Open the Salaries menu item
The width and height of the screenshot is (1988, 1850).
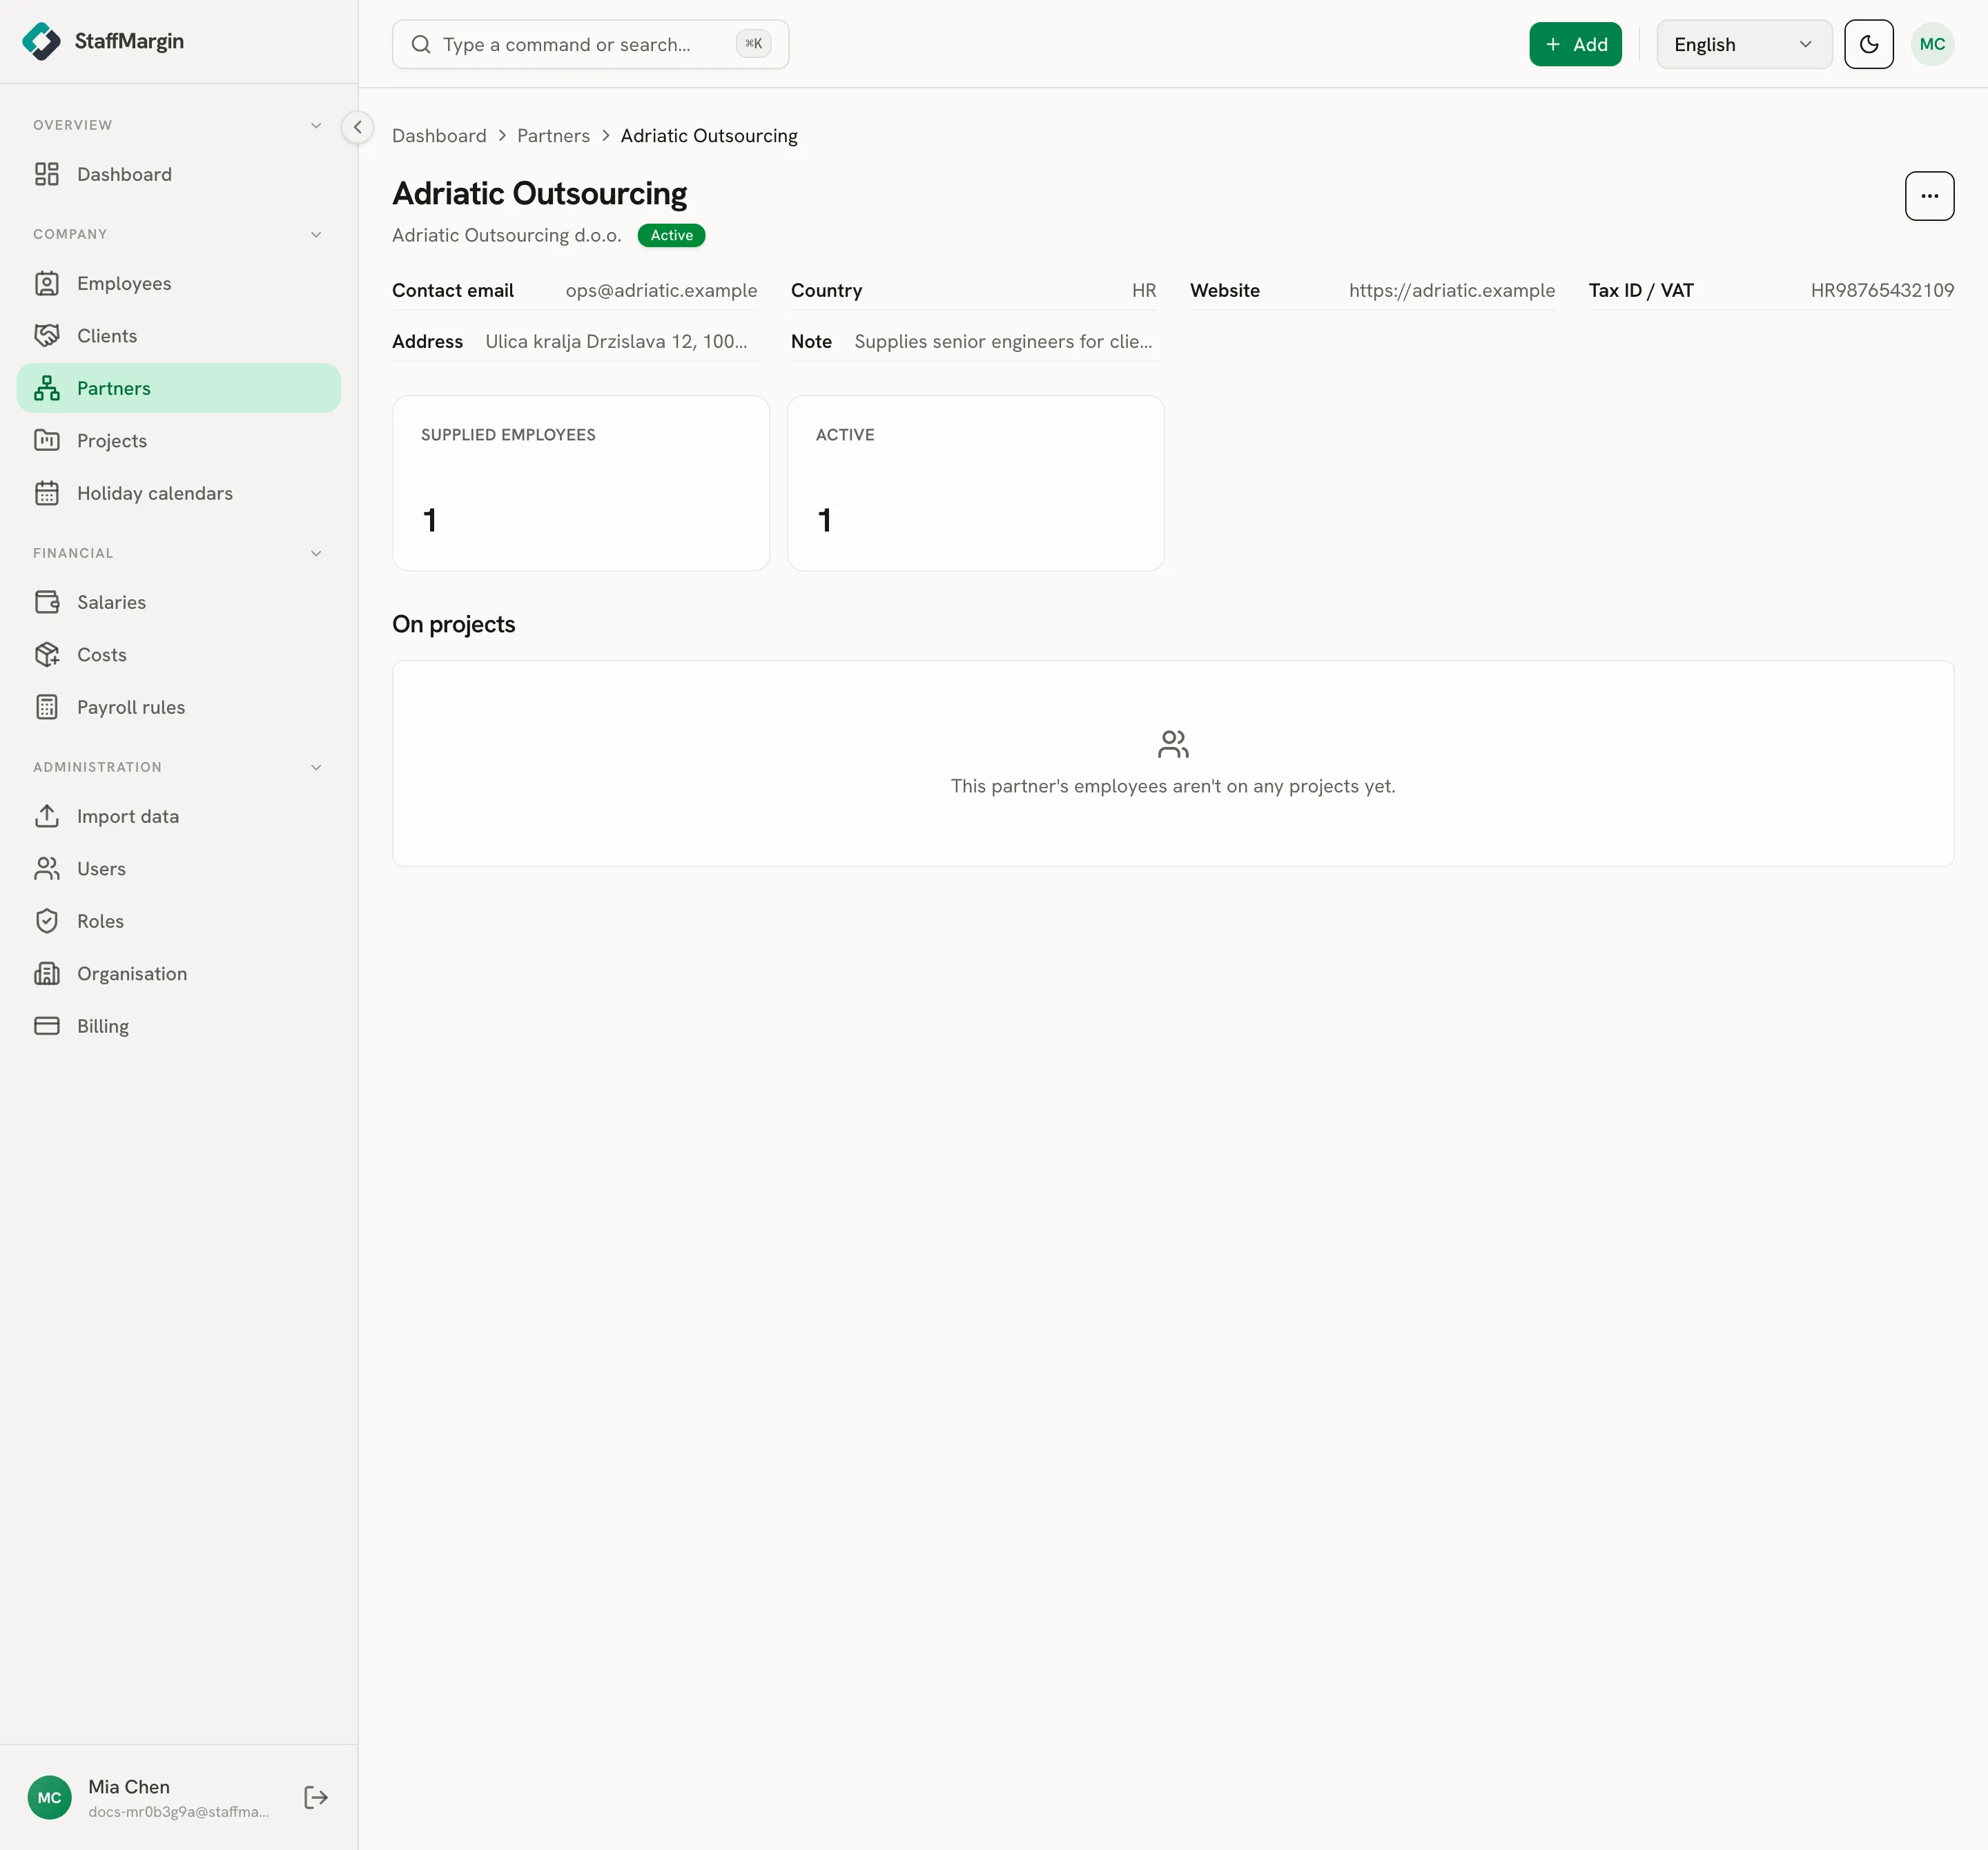[179, 602]
